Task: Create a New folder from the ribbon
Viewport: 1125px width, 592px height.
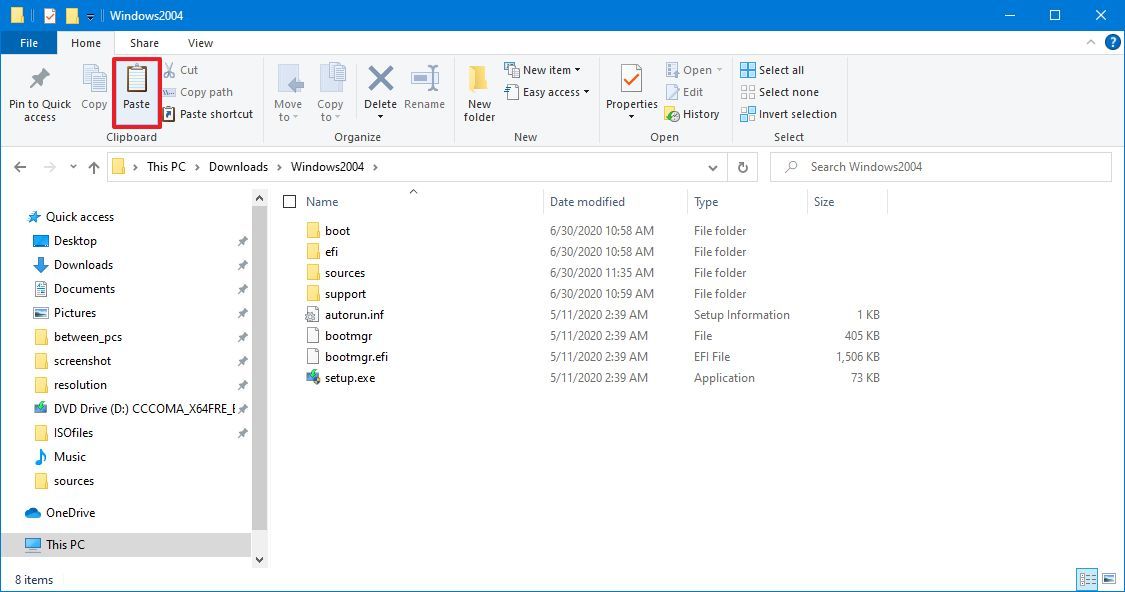Action: pyautogui.click(x=478, y=92)
